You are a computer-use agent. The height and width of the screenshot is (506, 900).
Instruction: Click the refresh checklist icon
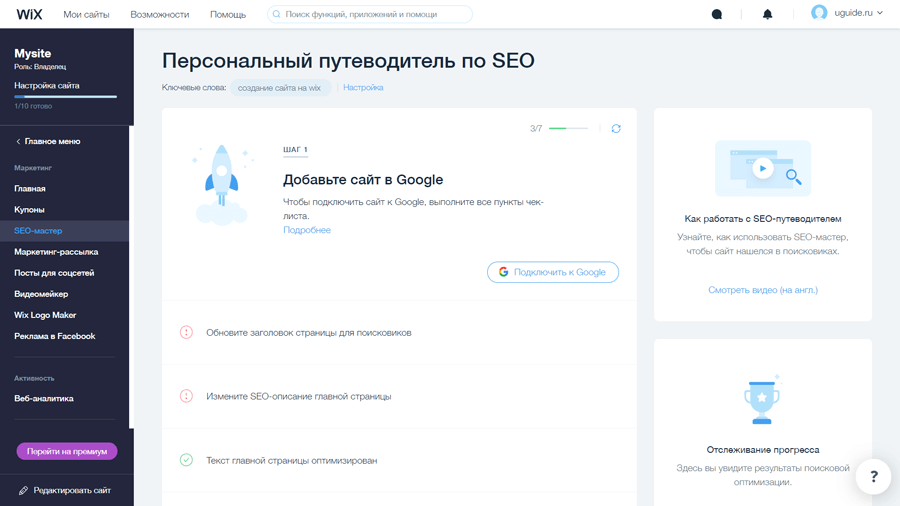click(616, 129)
